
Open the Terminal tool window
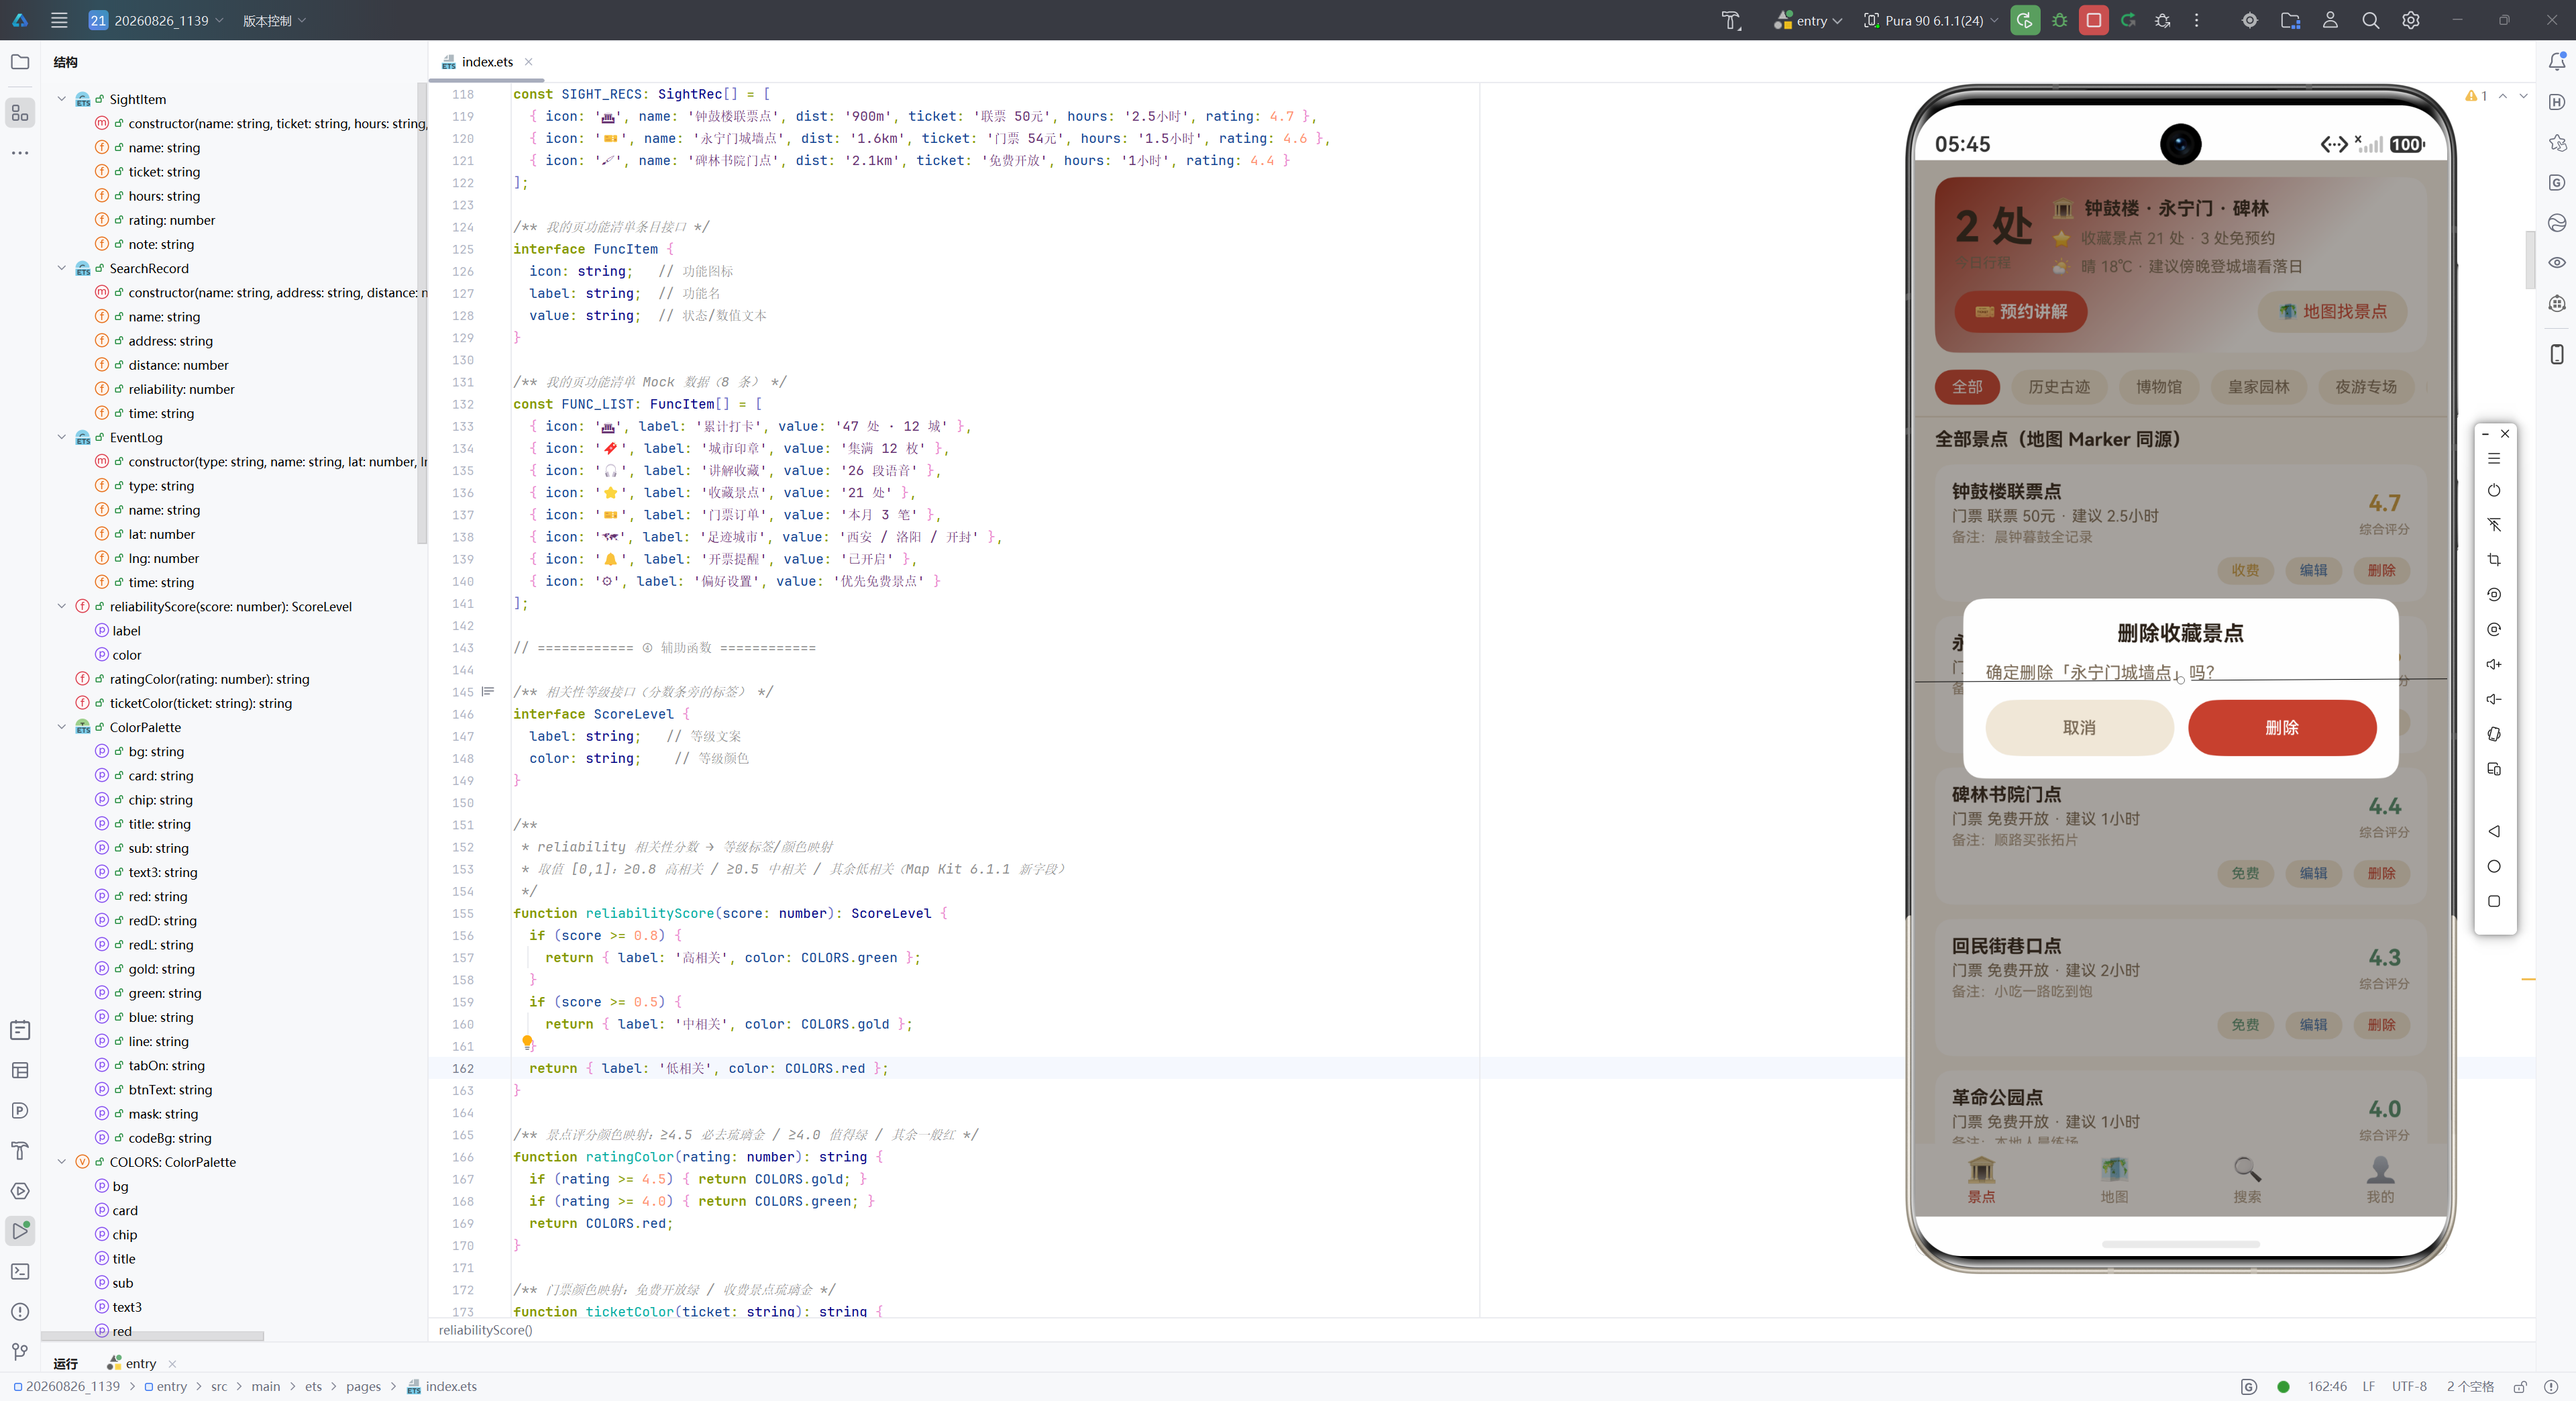(x=20, y=1271)
